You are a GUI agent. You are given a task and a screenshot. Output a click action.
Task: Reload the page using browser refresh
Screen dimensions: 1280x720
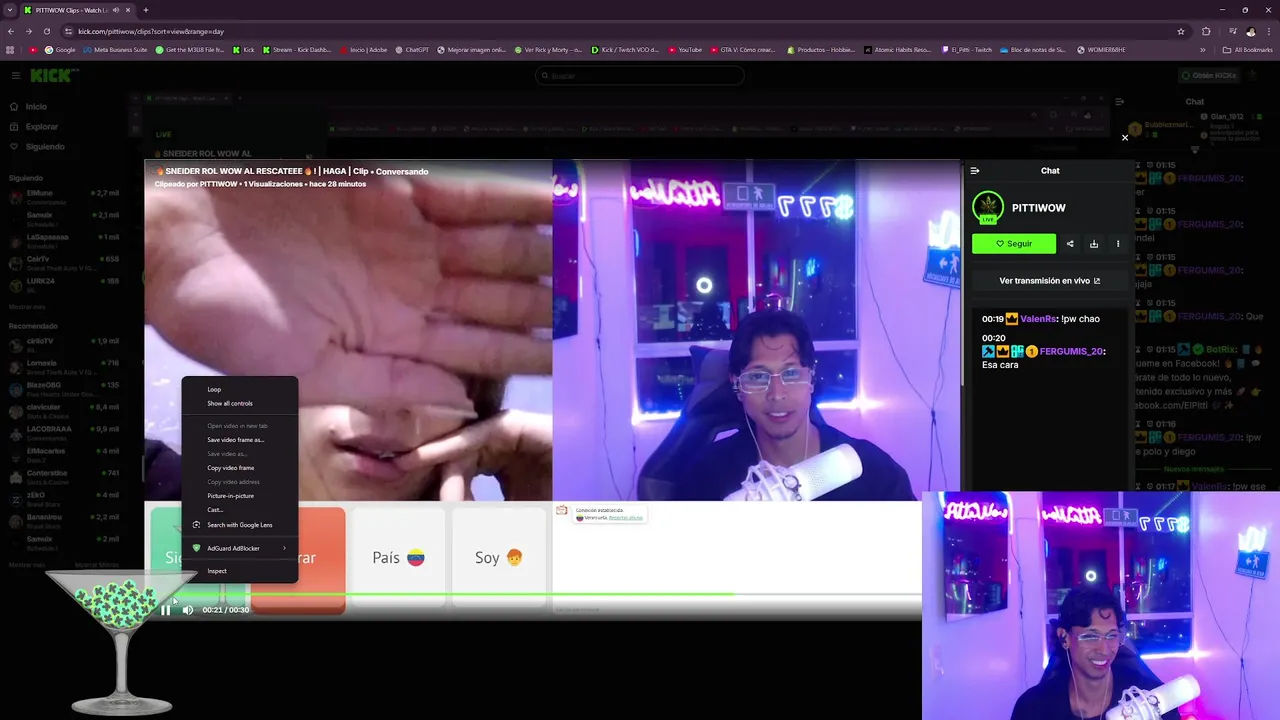(47, 31)
